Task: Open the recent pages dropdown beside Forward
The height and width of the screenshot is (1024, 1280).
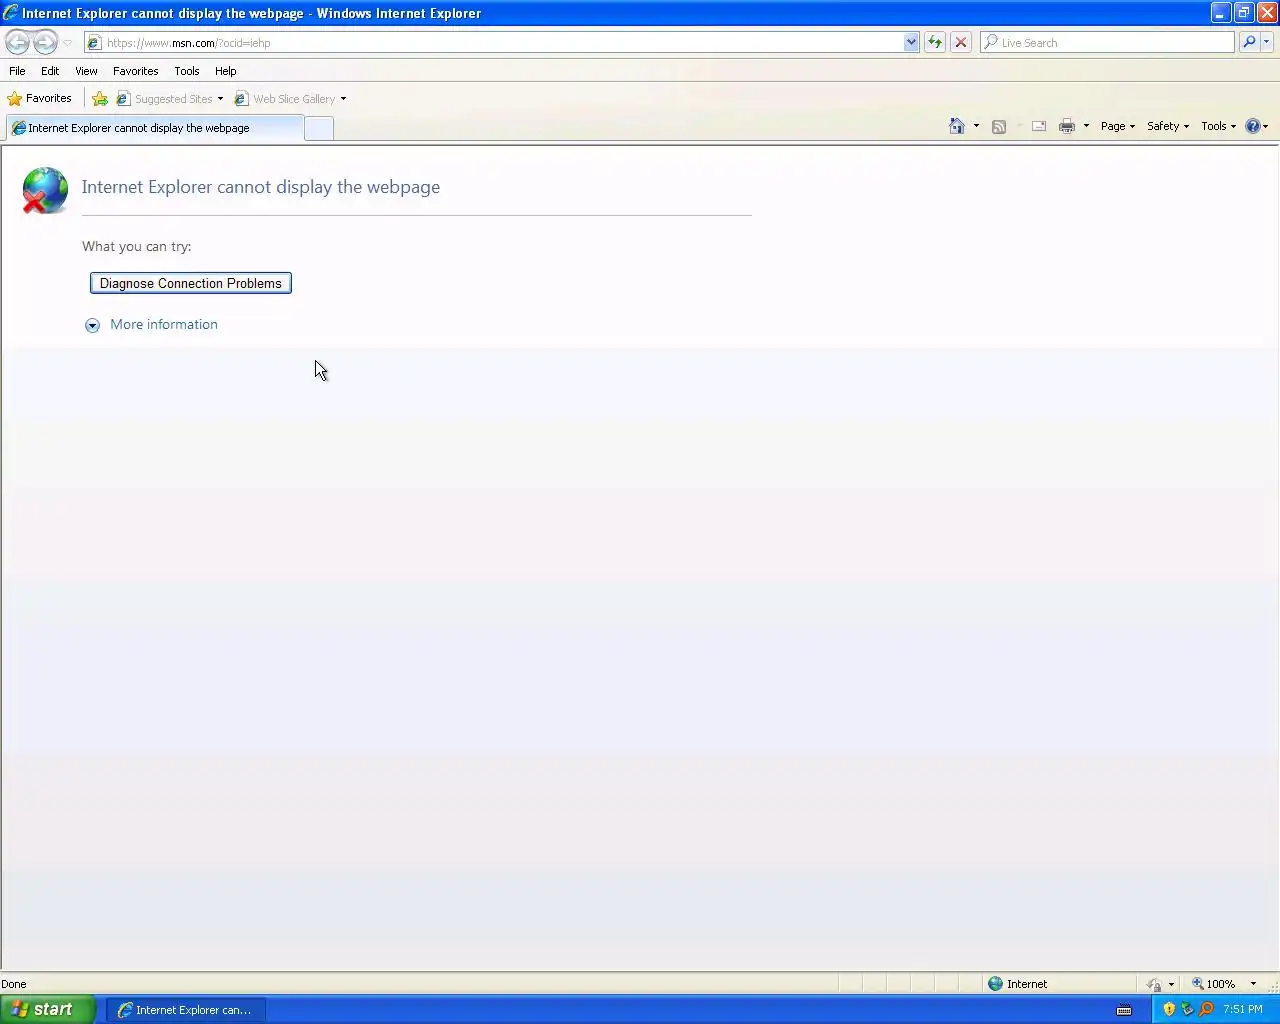Action: pos(67,43)
